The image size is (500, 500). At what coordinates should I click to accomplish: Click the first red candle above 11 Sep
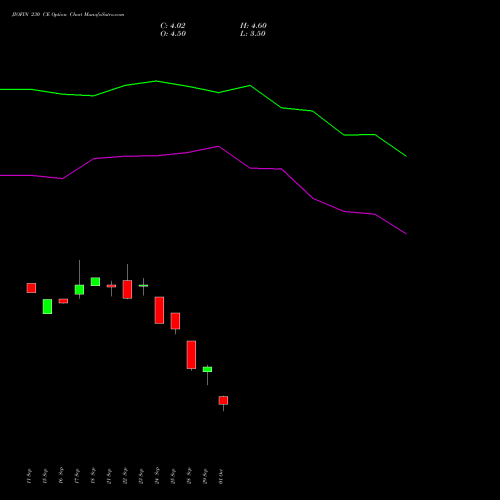(x=31, y=288)
